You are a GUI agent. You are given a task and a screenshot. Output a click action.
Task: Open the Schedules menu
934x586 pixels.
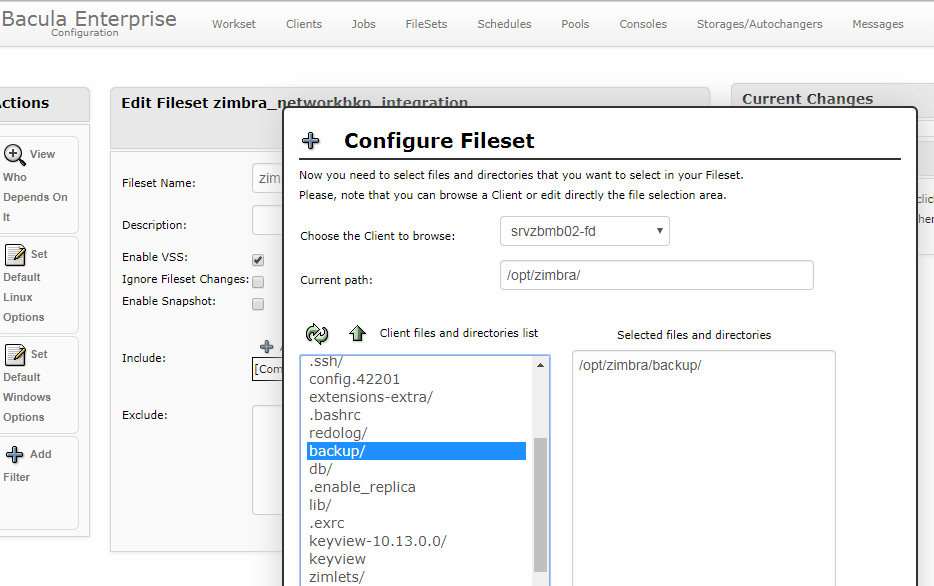[504, 24]
